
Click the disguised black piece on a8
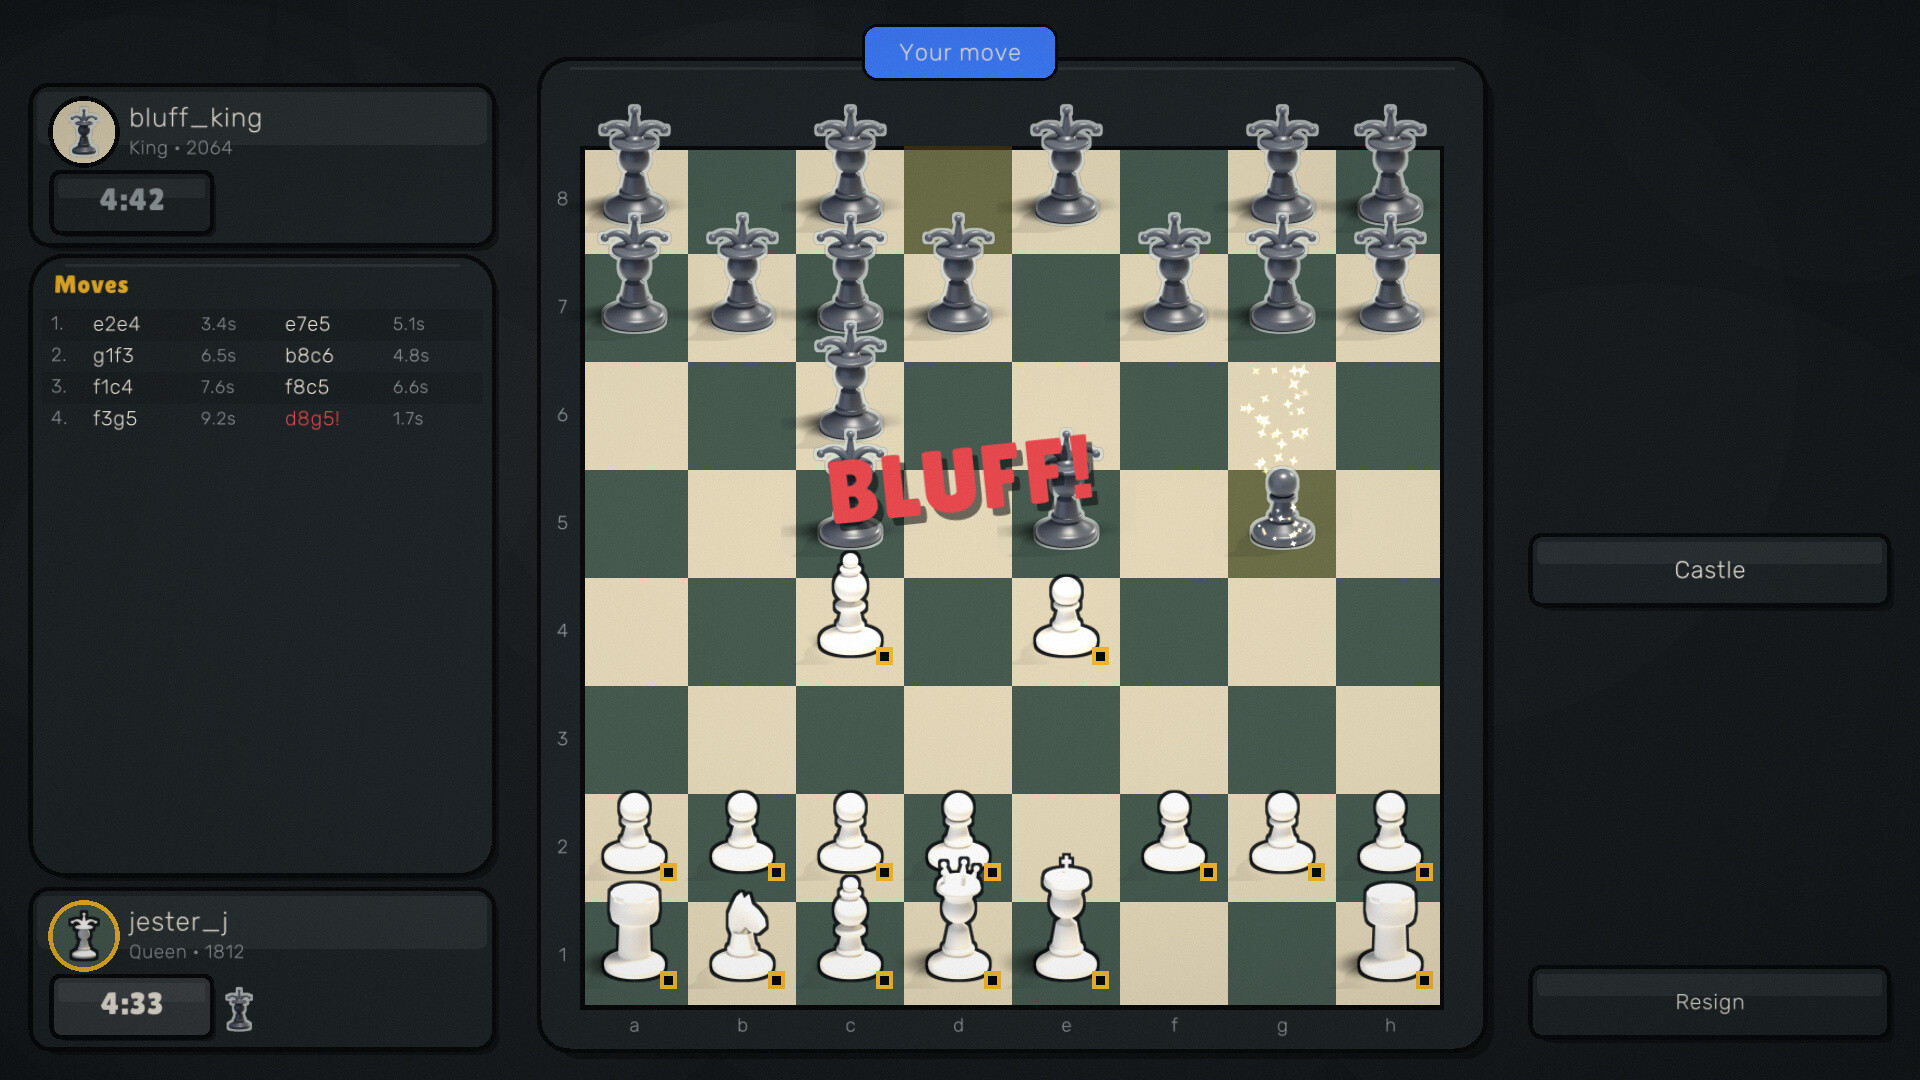(x=634, y=165)
